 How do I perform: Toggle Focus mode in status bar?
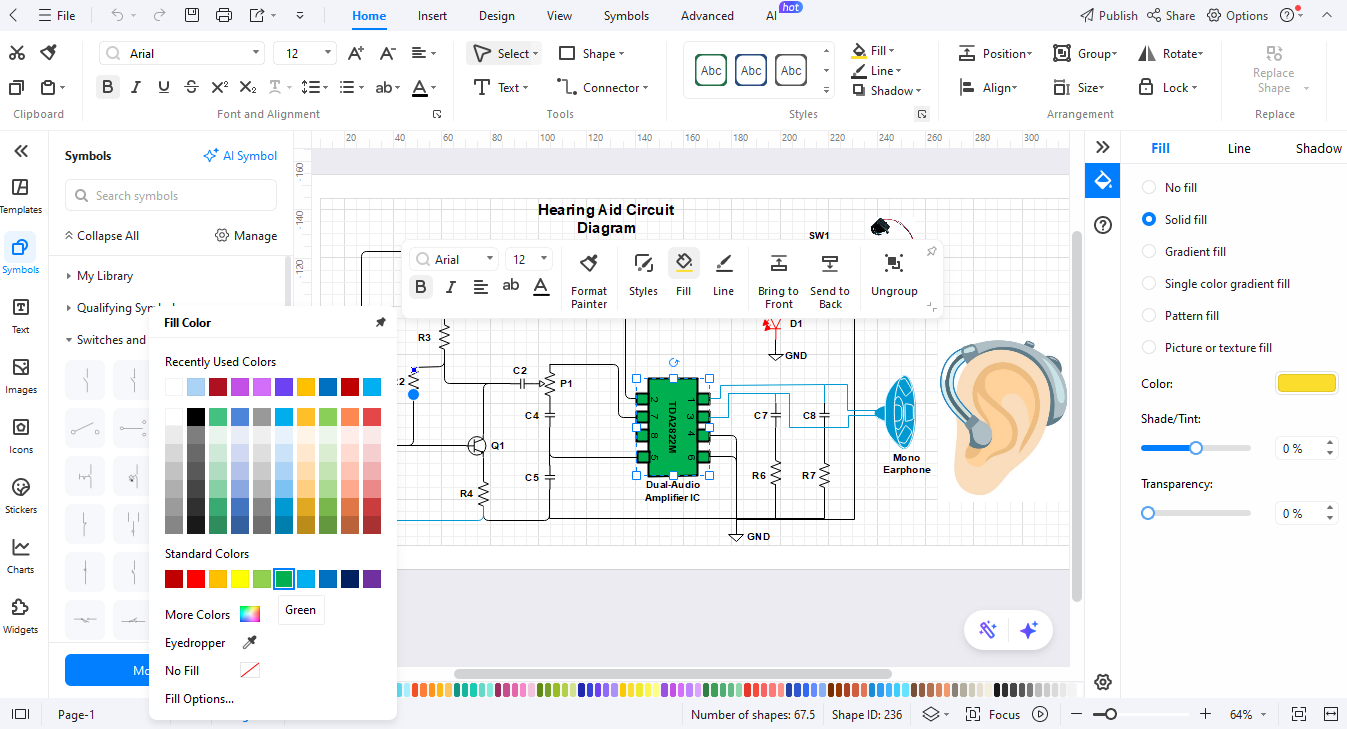tap(994, 714)
